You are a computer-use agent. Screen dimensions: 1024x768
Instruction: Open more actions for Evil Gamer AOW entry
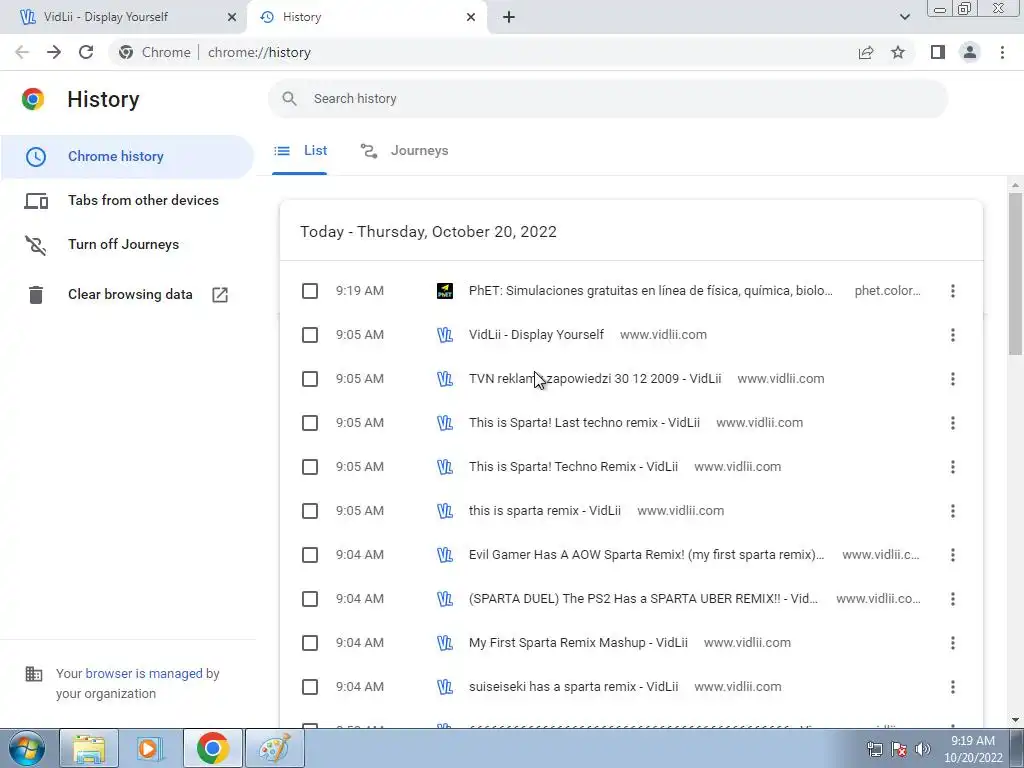point(953,555)
